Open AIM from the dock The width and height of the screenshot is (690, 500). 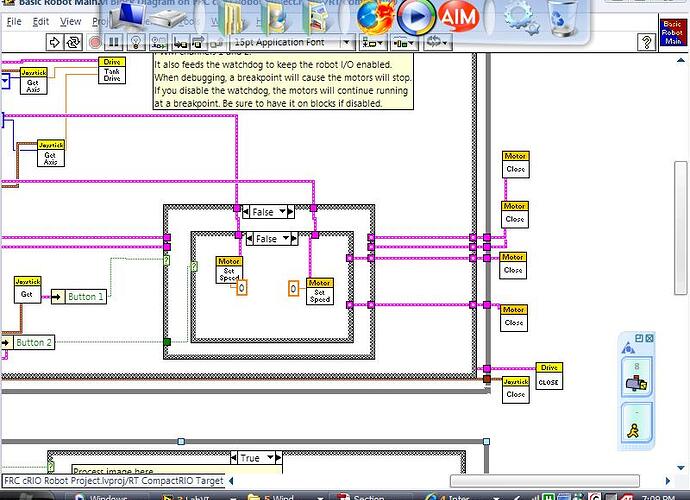point(458,17)
